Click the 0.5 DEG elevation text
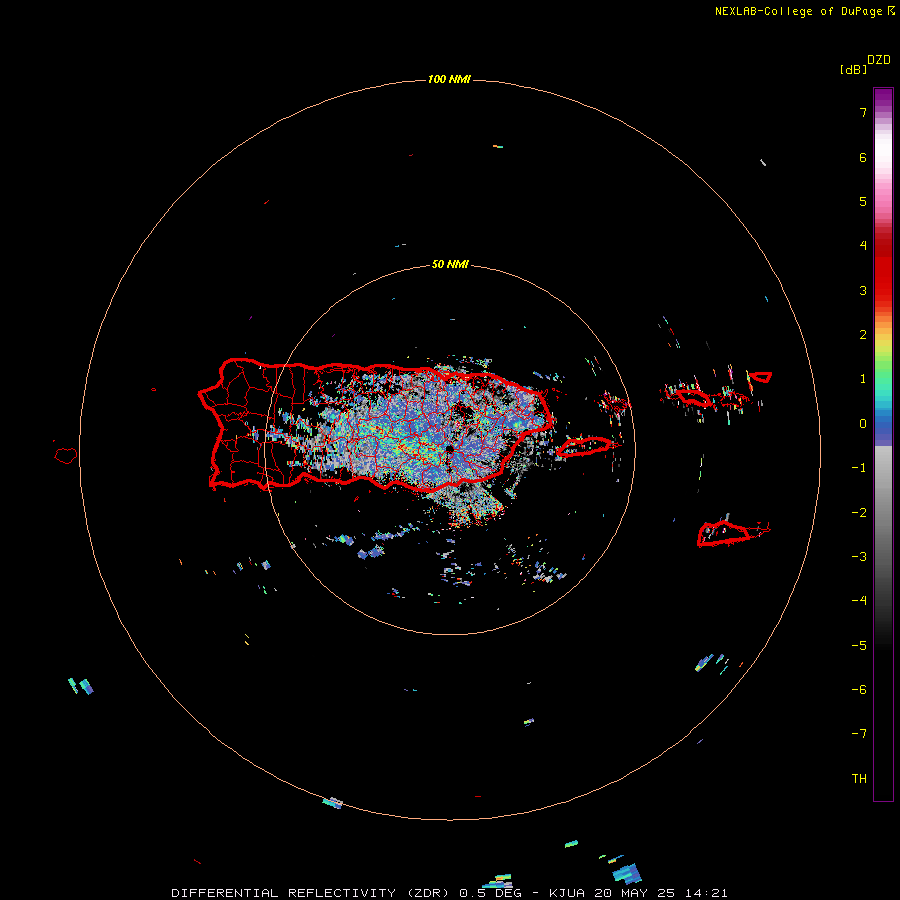This screenshot has height=900, width=900. point(490,893)
